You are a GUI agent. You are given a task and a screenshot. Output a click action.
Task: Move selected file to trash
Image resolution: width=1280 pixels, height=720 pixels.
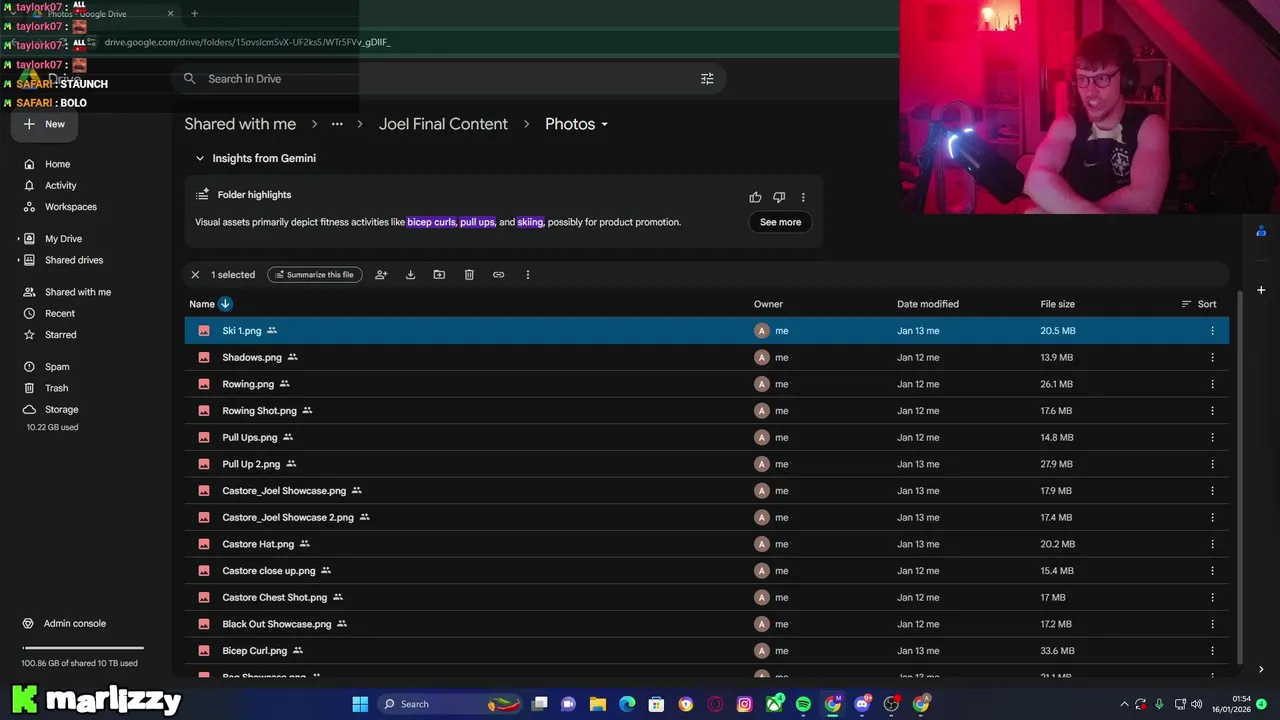[x=469, y=274]
